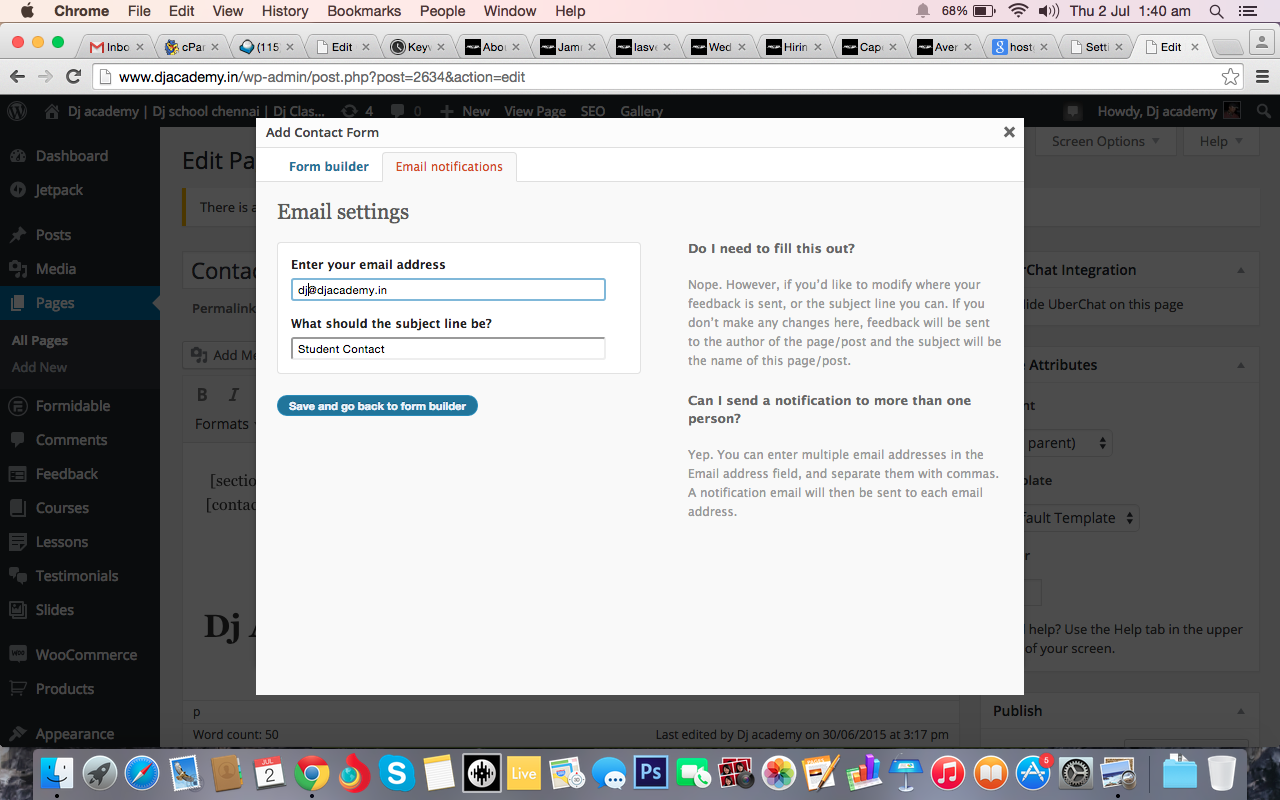
Task: Click the Media icon in sidebar
Action: [x=18, y=269]
